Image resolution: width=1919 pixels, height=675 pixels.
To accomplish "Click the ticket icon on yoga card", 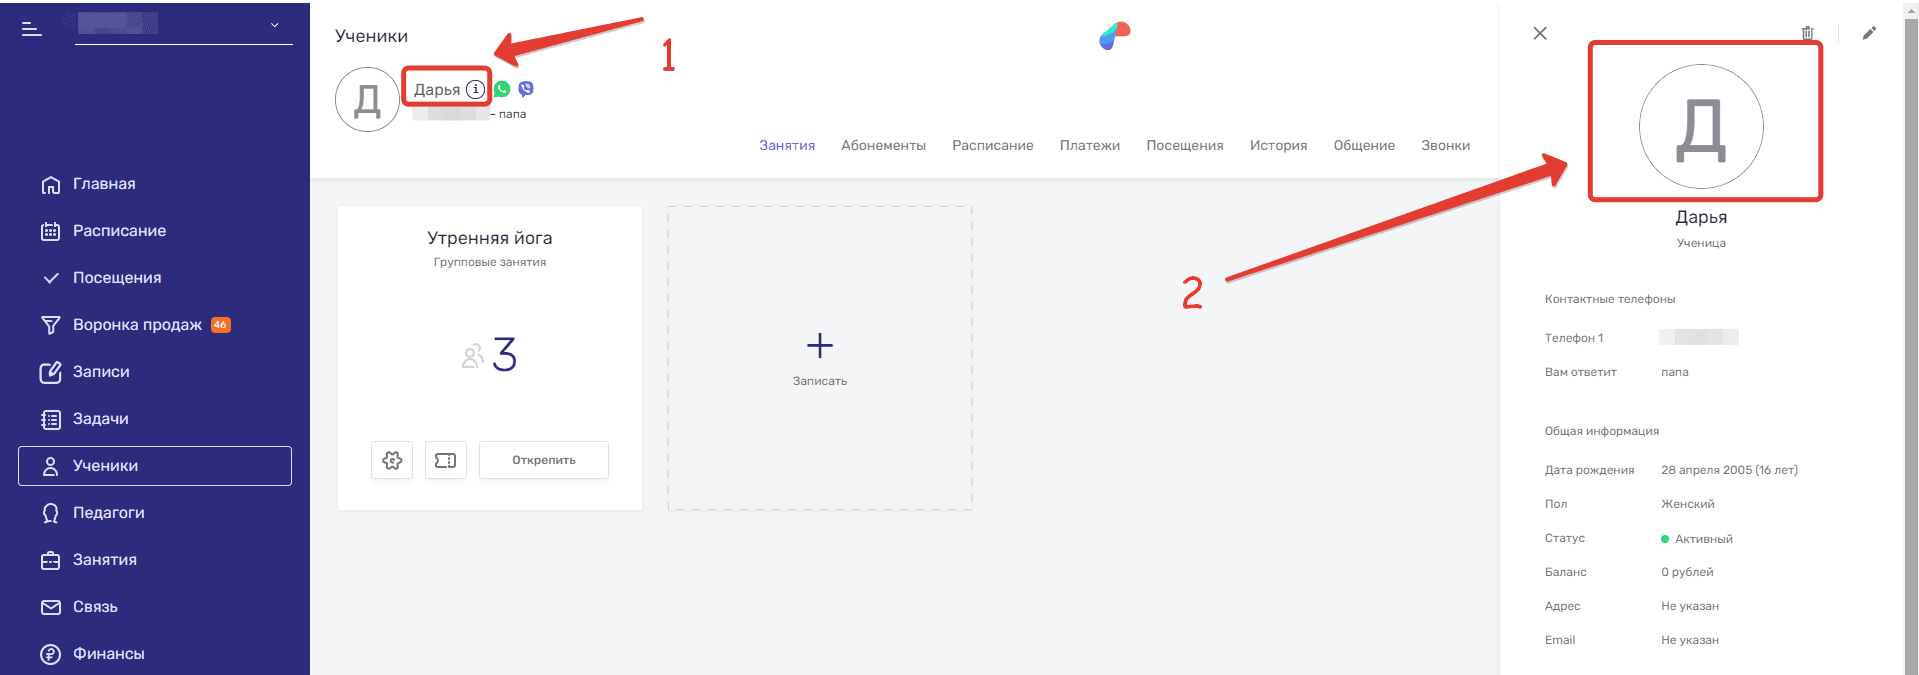I will pyautogui.click(x=446, y=460).
